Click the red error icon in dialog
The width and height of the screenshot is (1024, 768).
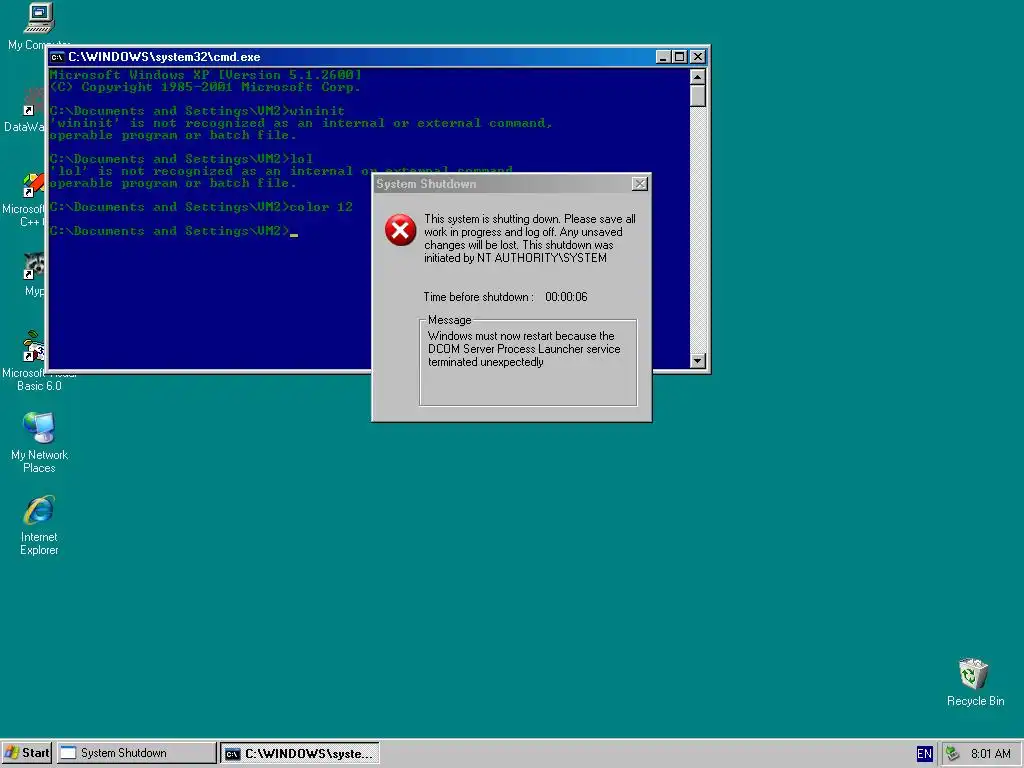pyautogui.click(x=400, y=230)
